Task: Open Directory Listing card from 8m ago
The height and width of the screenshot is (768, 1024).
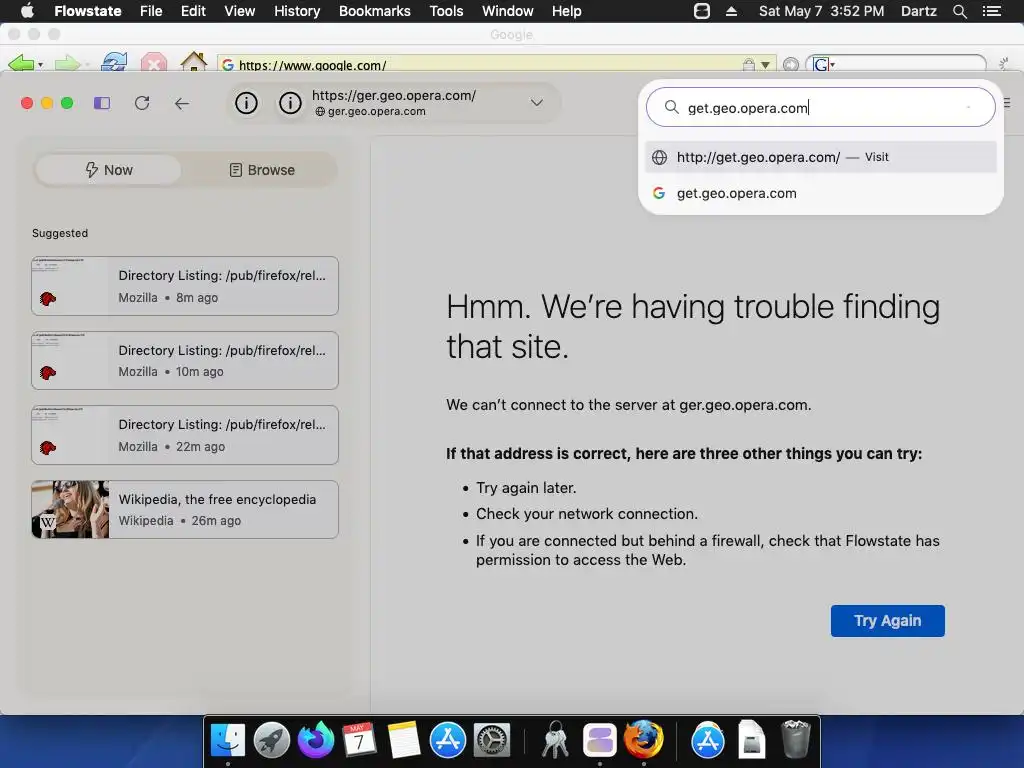Action: tap(185, 286)
